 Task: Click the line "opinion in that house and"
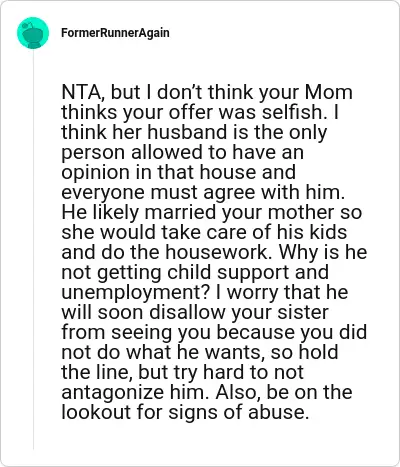point(178,172)
